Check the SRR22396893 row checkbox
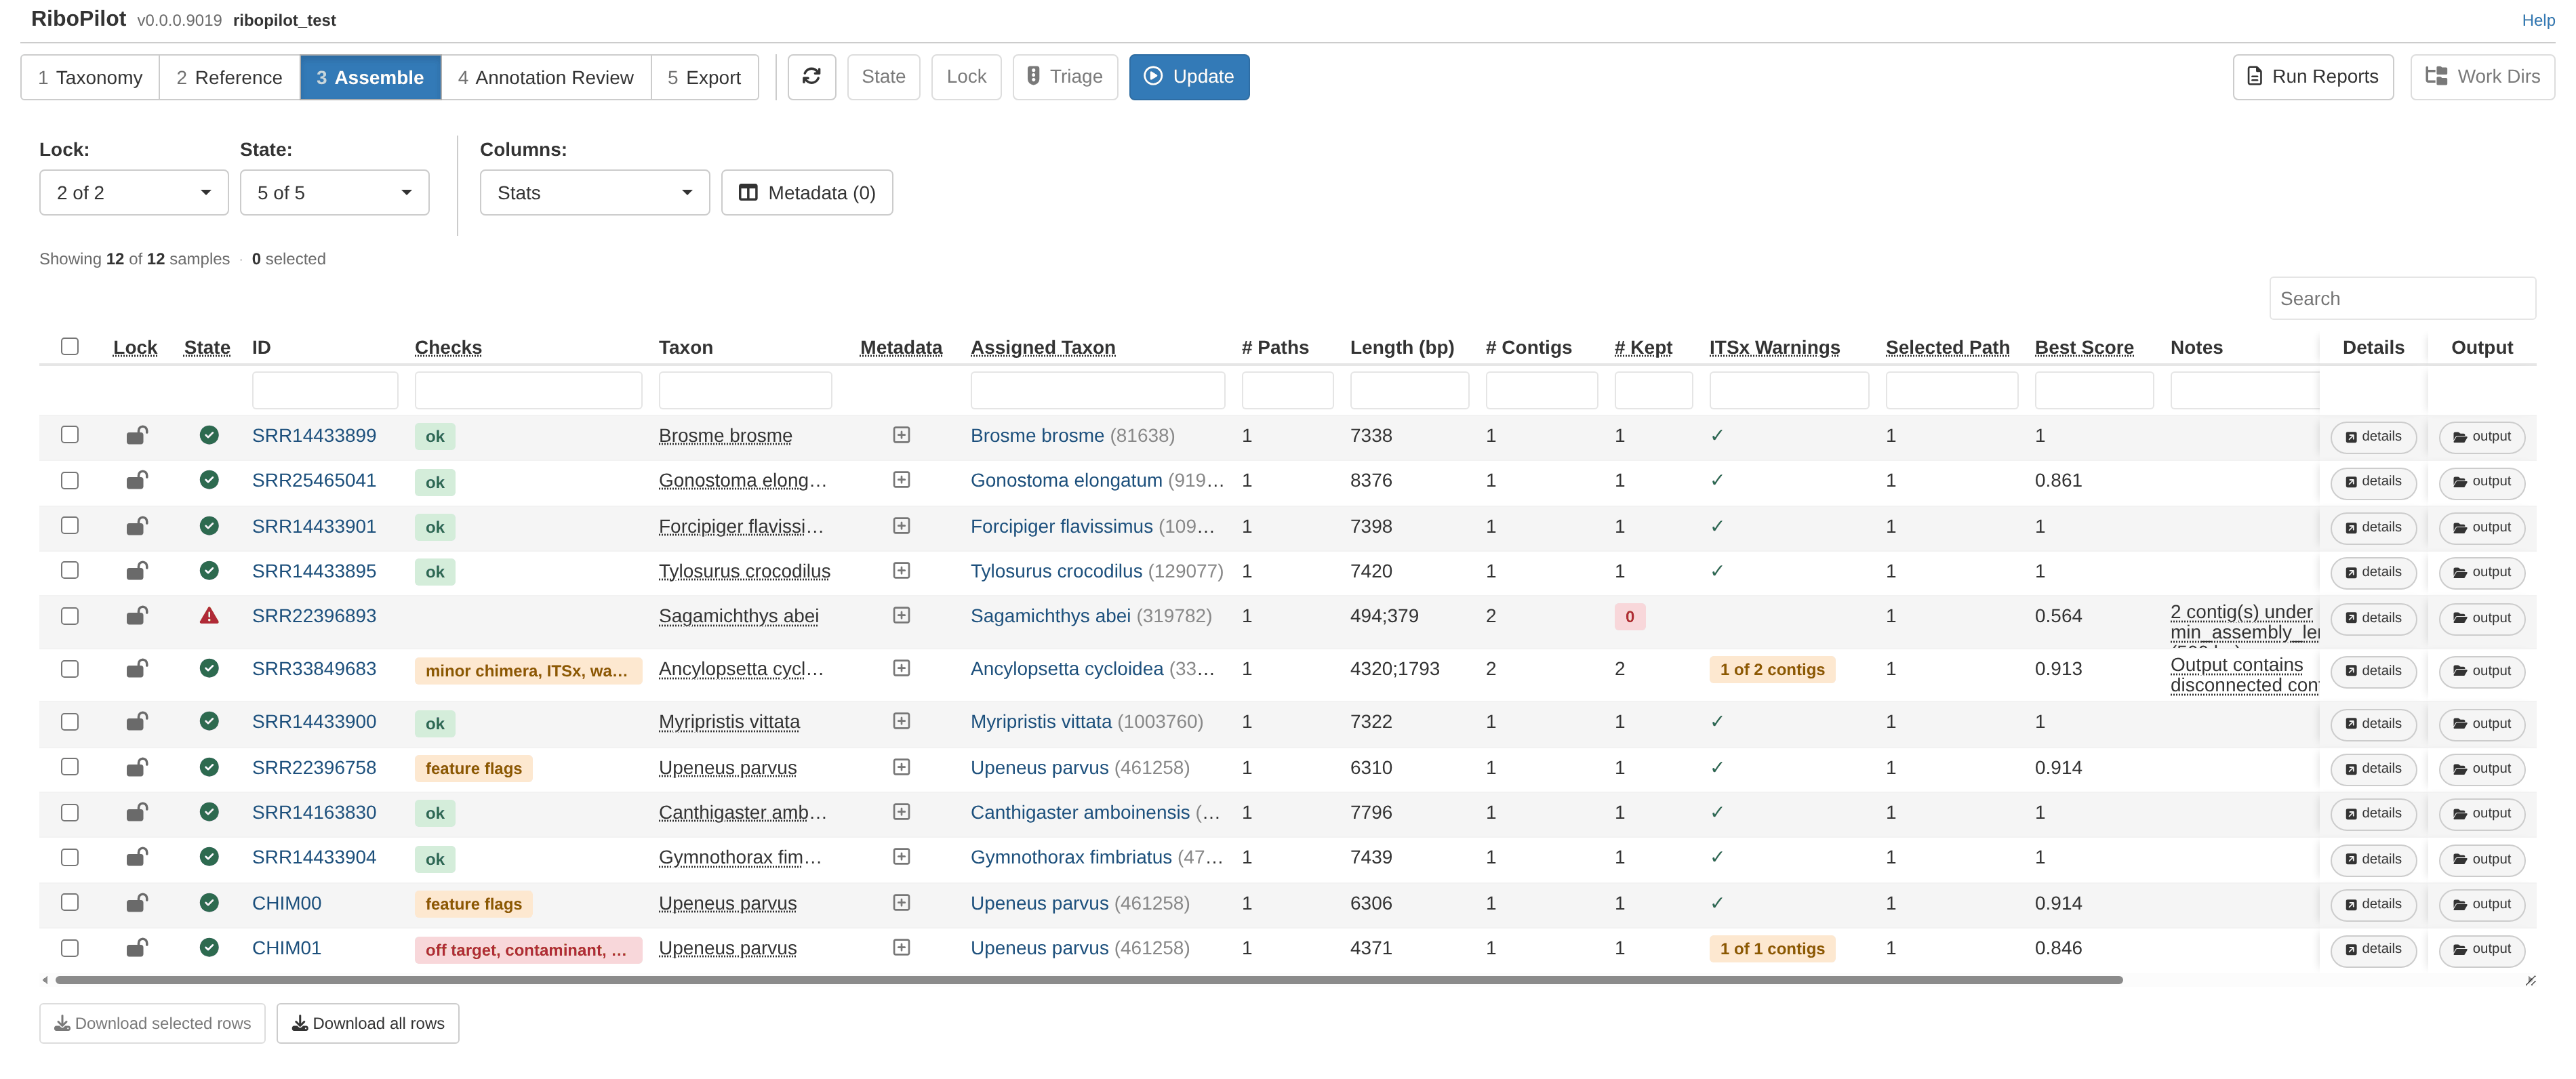The image size is (2576, 1079). coord(70,616)
